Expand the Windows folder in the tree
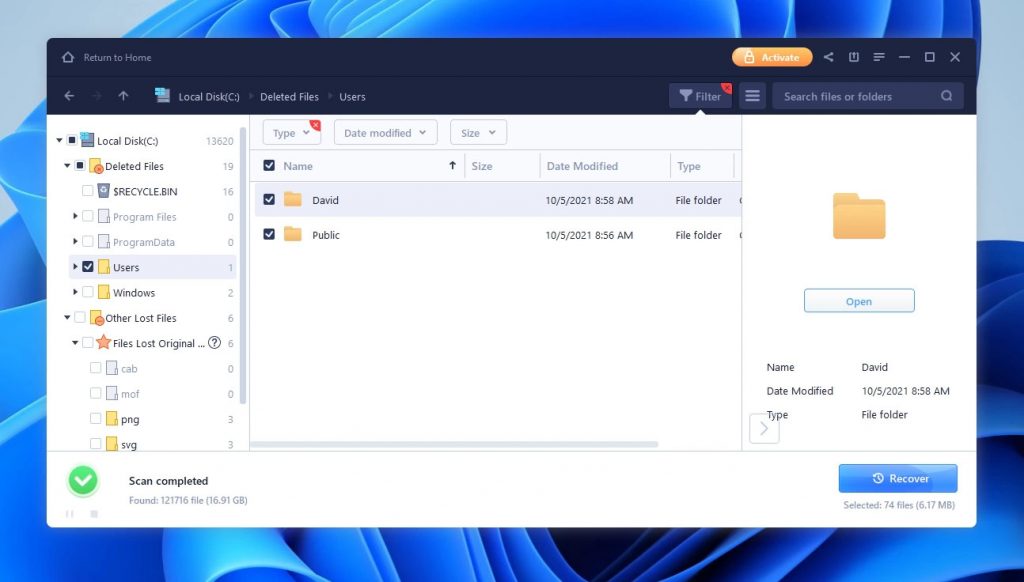 click(x=75, y=292)
